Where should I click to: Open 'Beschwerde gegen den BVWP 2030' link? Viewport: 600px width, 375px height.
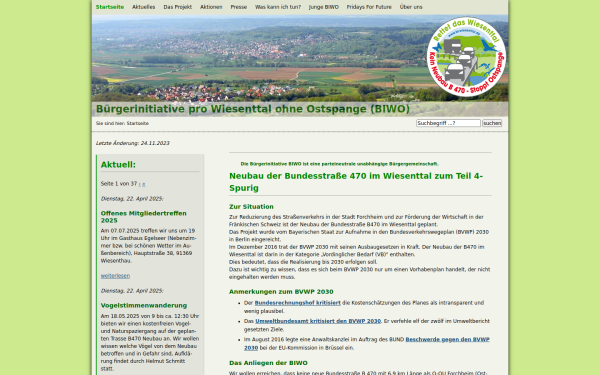[367, 344]
